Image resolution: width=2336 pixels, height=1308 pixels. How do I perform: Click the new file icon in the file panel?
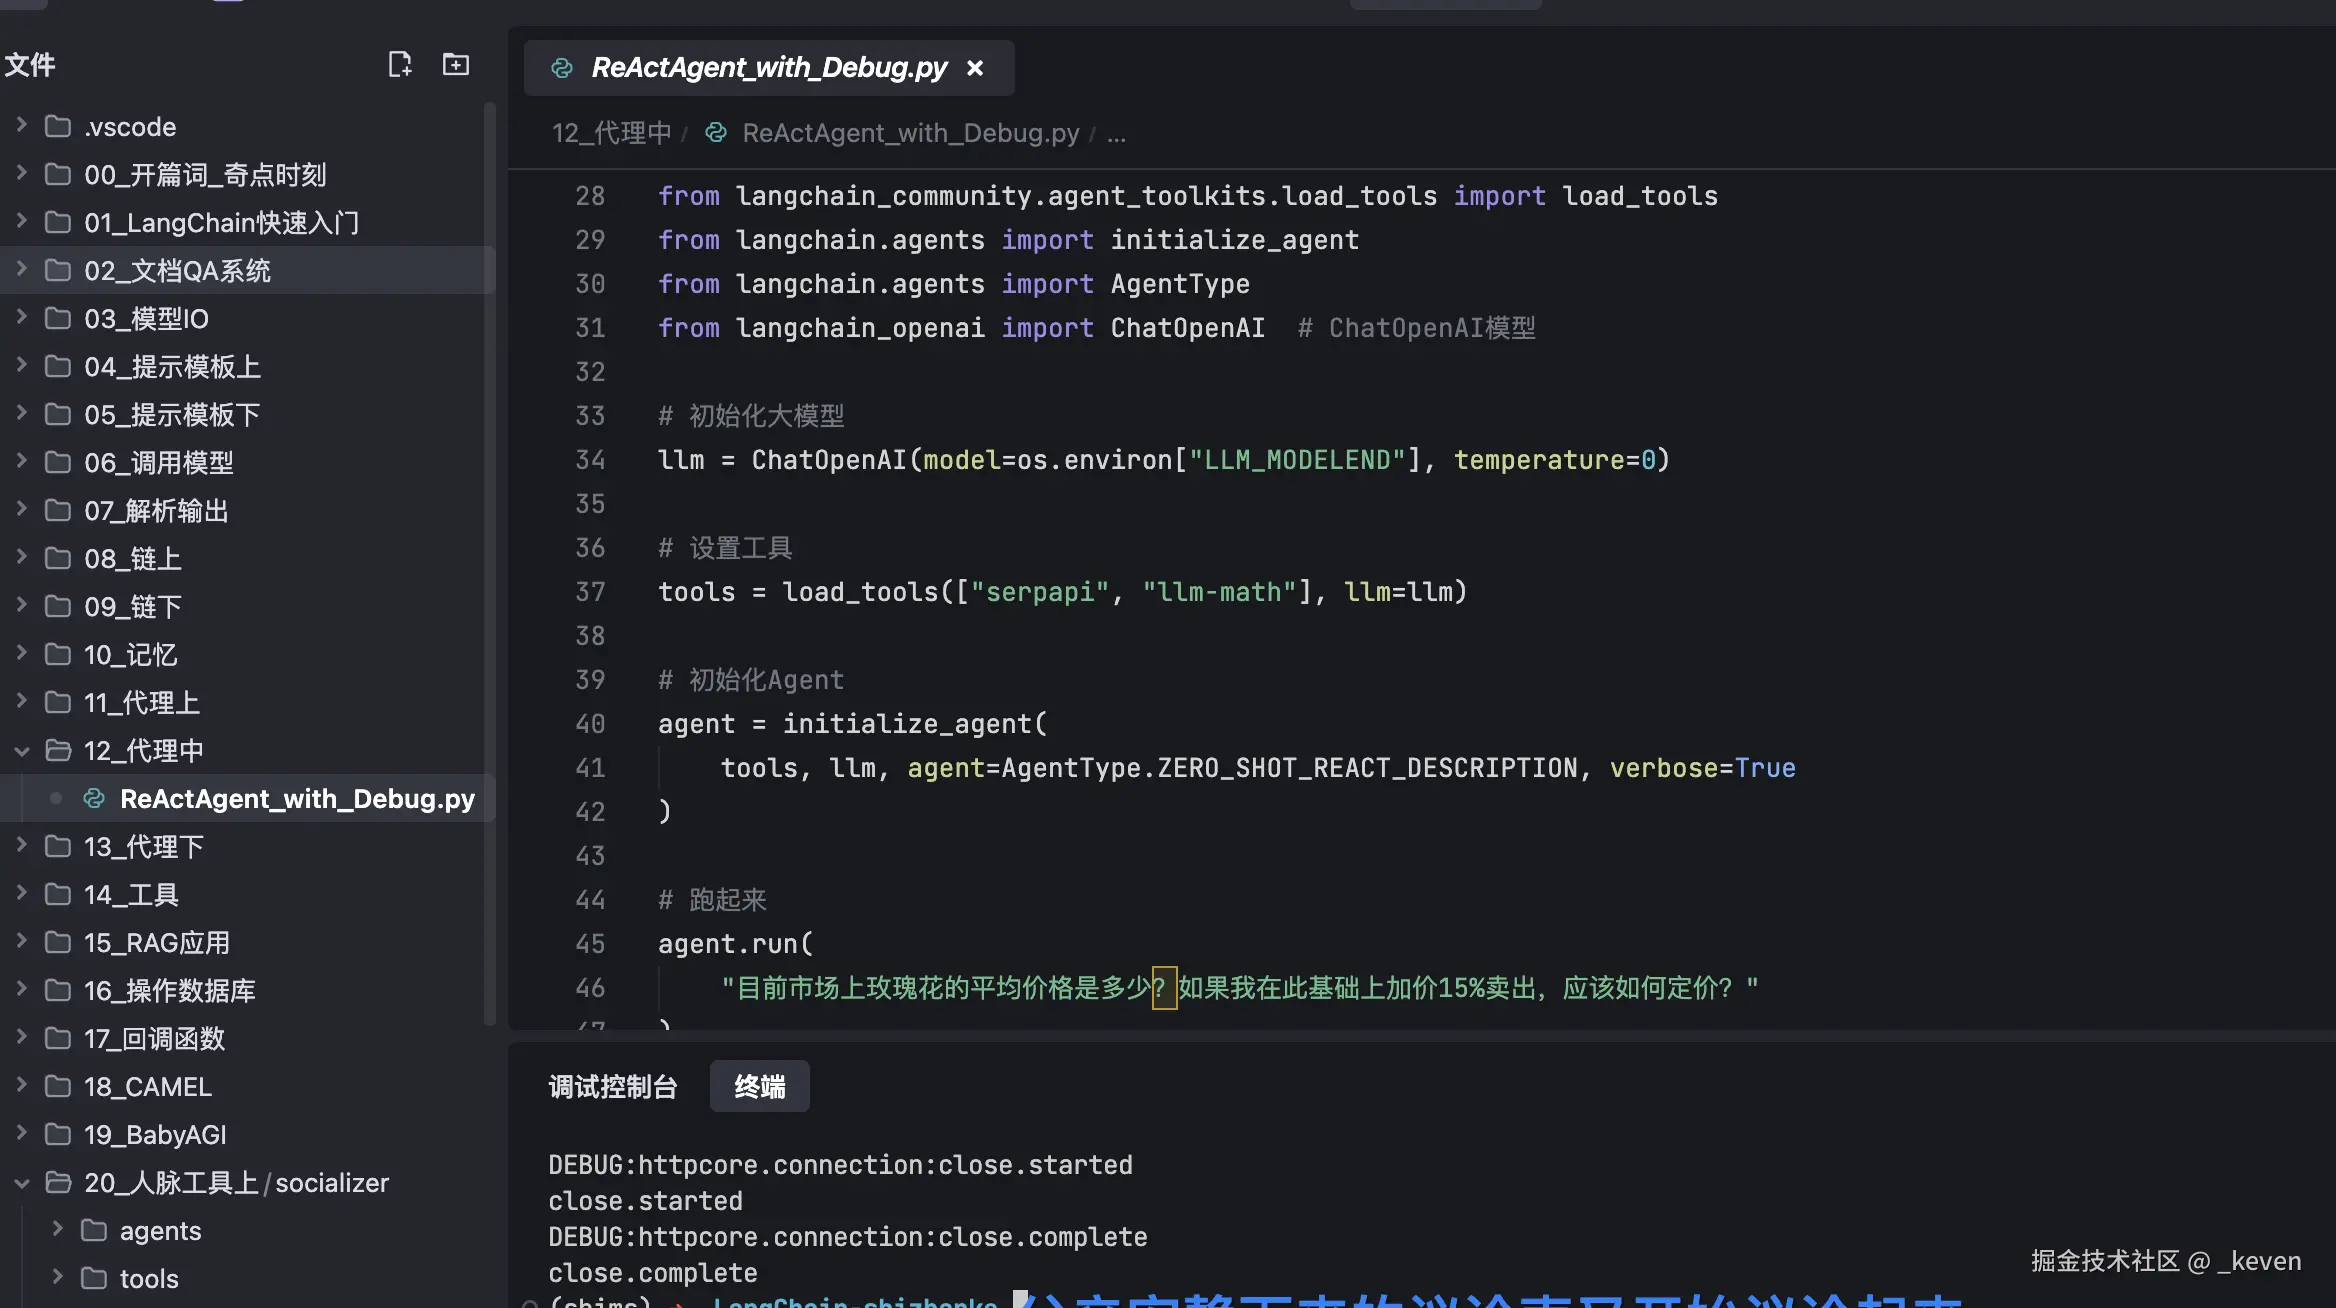click(x=399, y=65)
